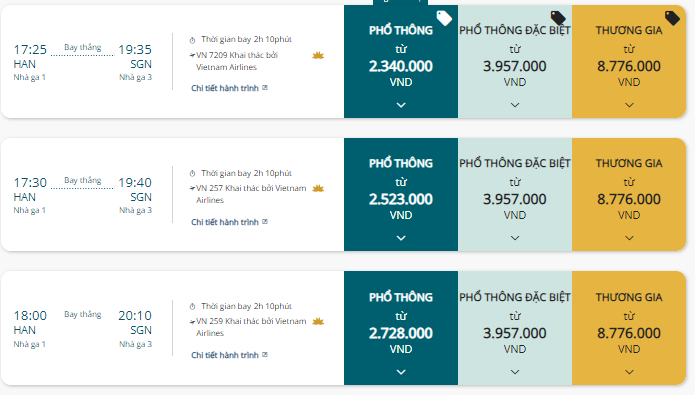Click the golden lotus icon for flight VN 259
The height and width of the screenshot is (395, 695).
tap(318, 321)
